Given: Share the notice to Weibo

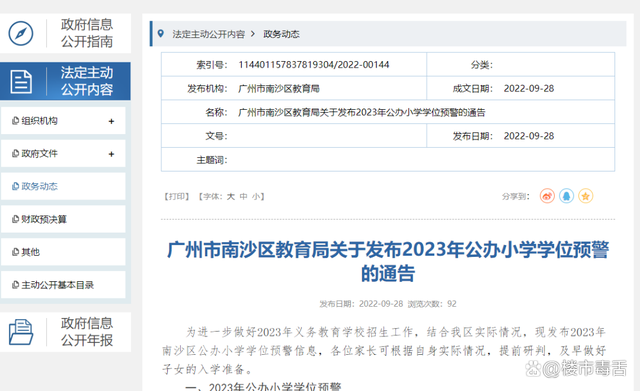Looking at the screenshot, I should pos(547,196).
